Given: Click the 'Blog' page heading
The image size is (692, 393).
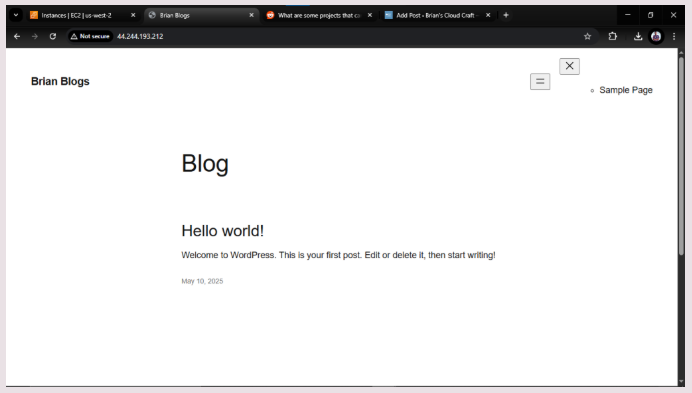Looking at the screenshot, I should [x=205, y=163].
